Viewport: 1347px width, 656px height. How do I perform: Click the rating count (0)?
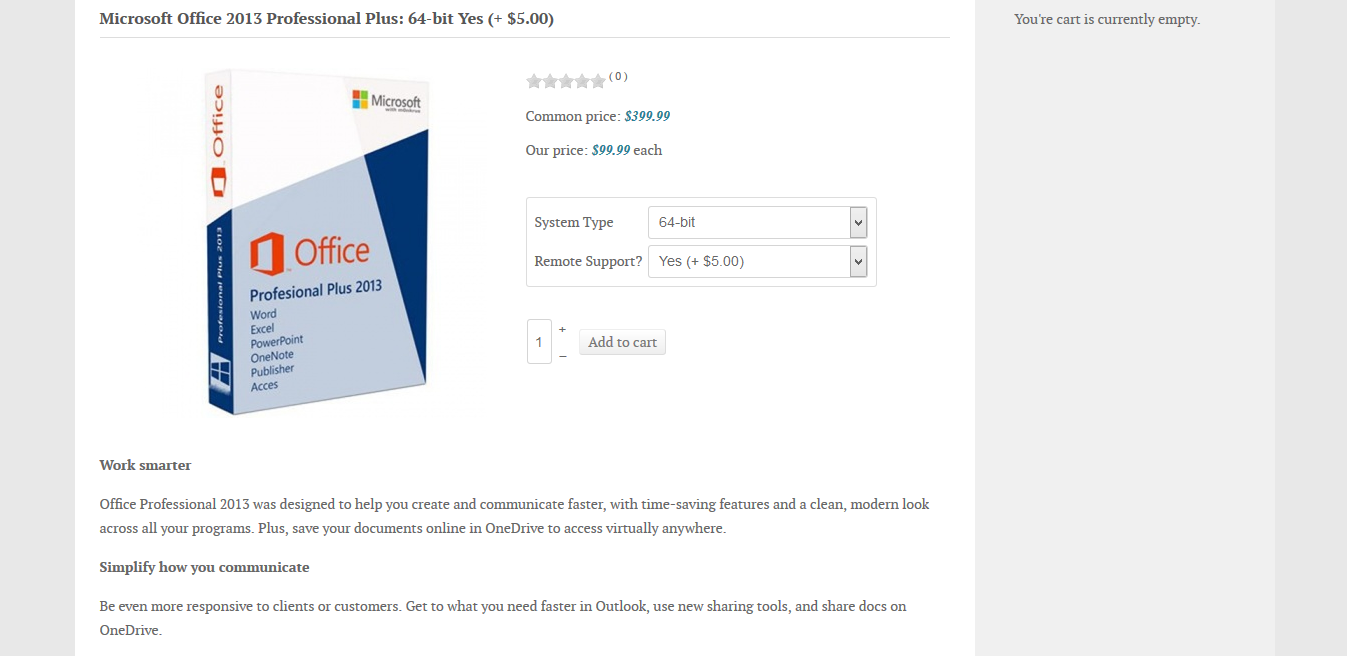coord(618,77)
